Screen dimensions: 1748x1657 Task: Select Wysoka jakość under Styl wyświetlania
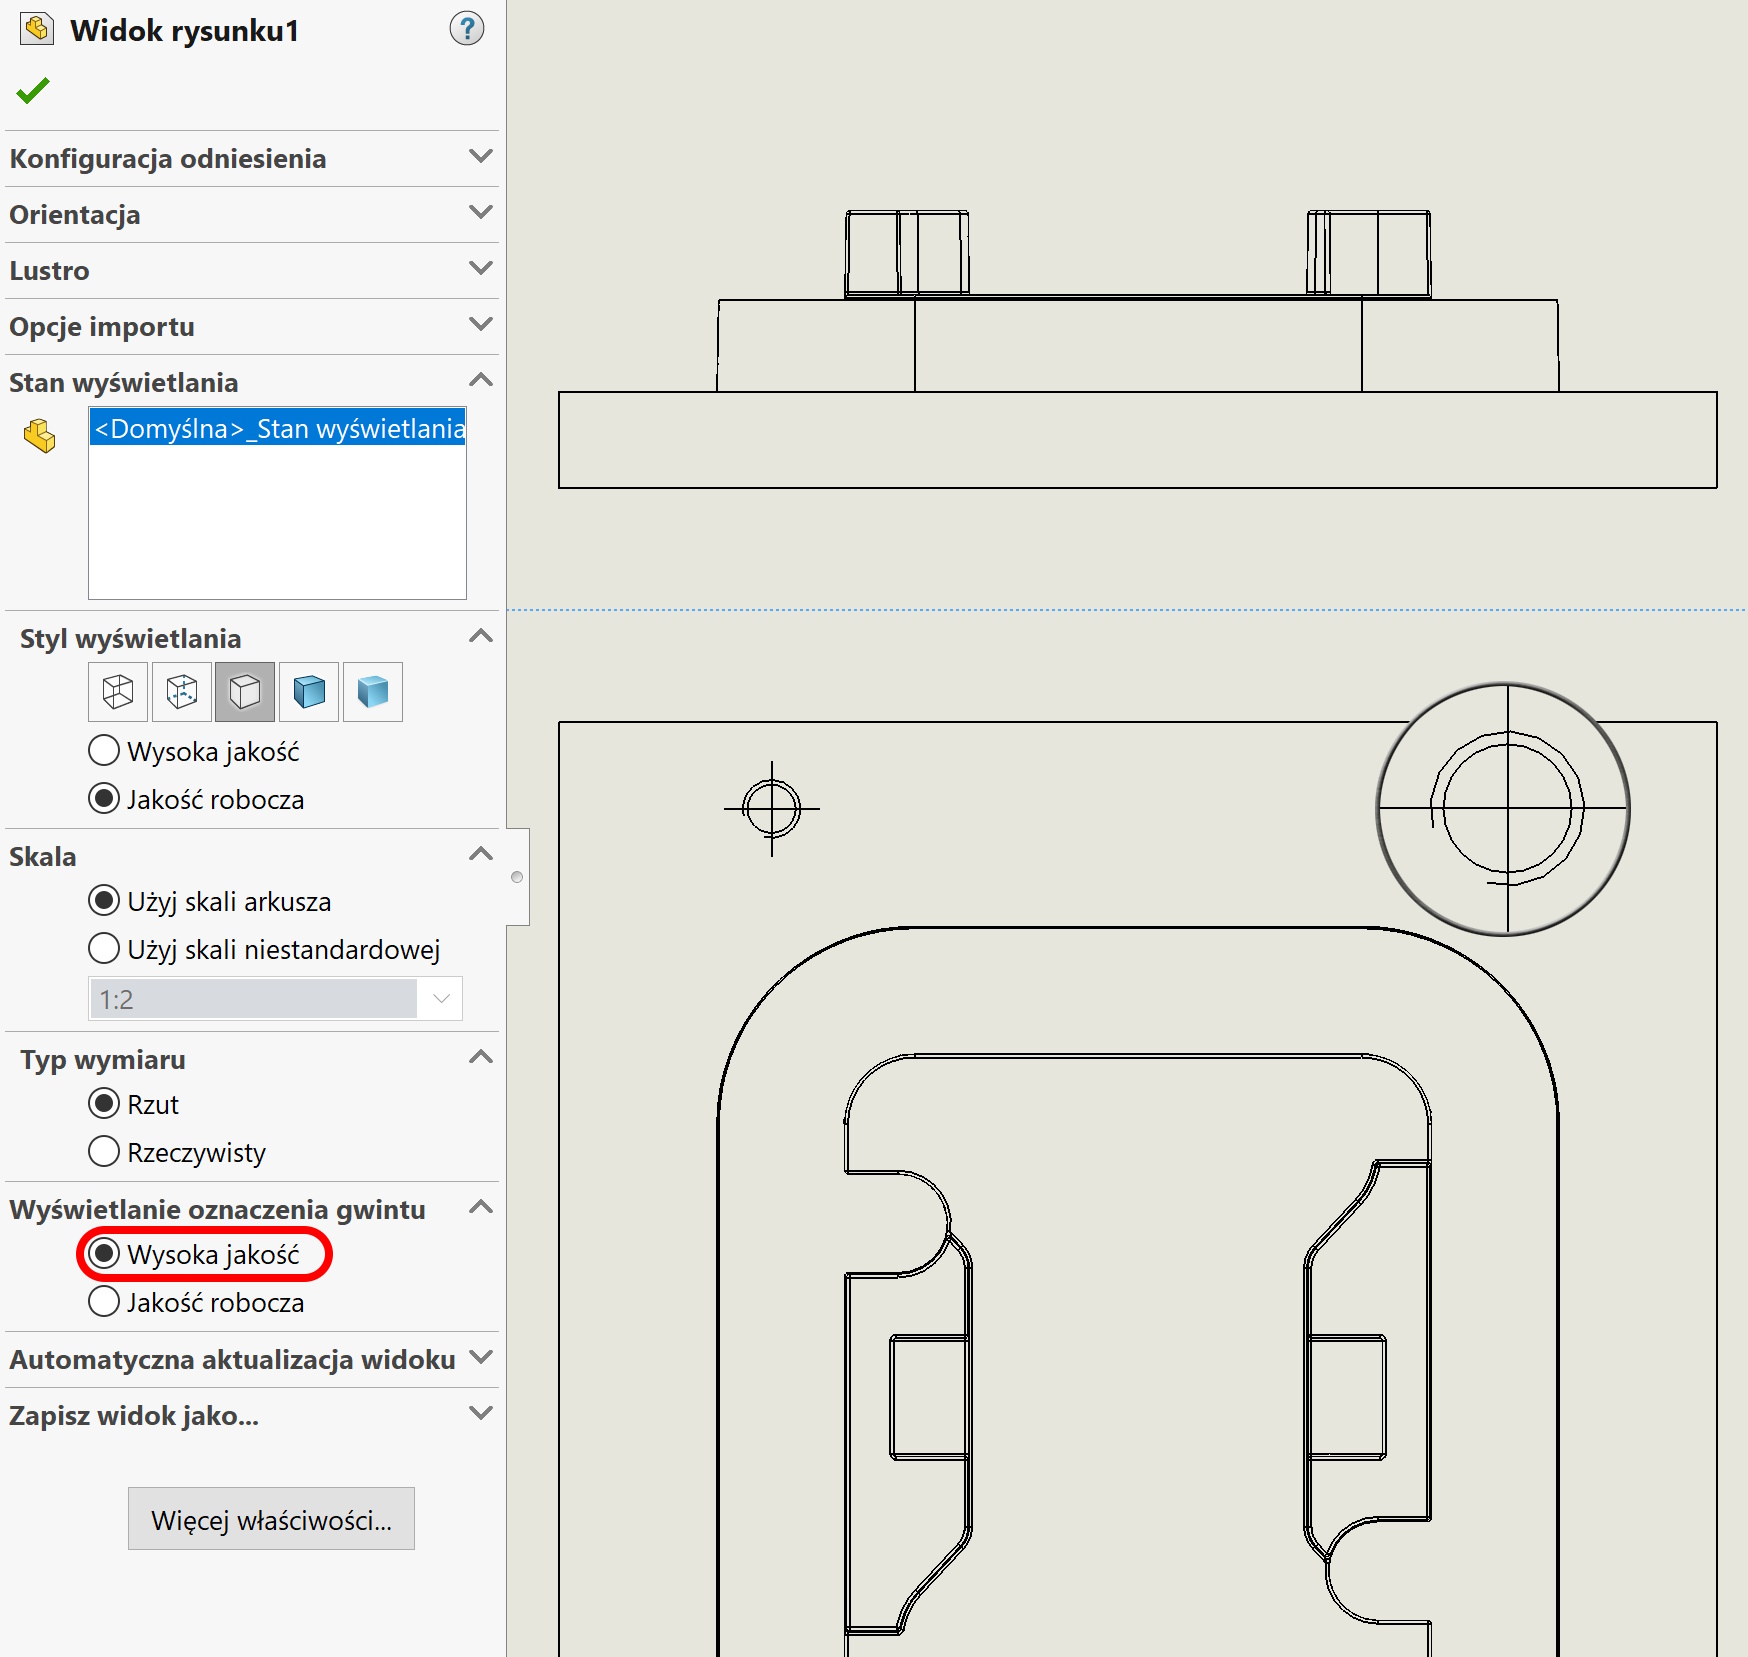194,751
